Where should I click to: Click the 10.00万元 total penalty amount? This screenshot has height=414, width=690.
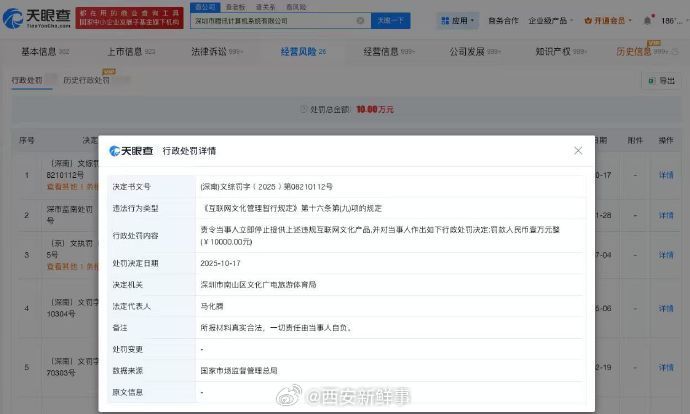(375, 109)
